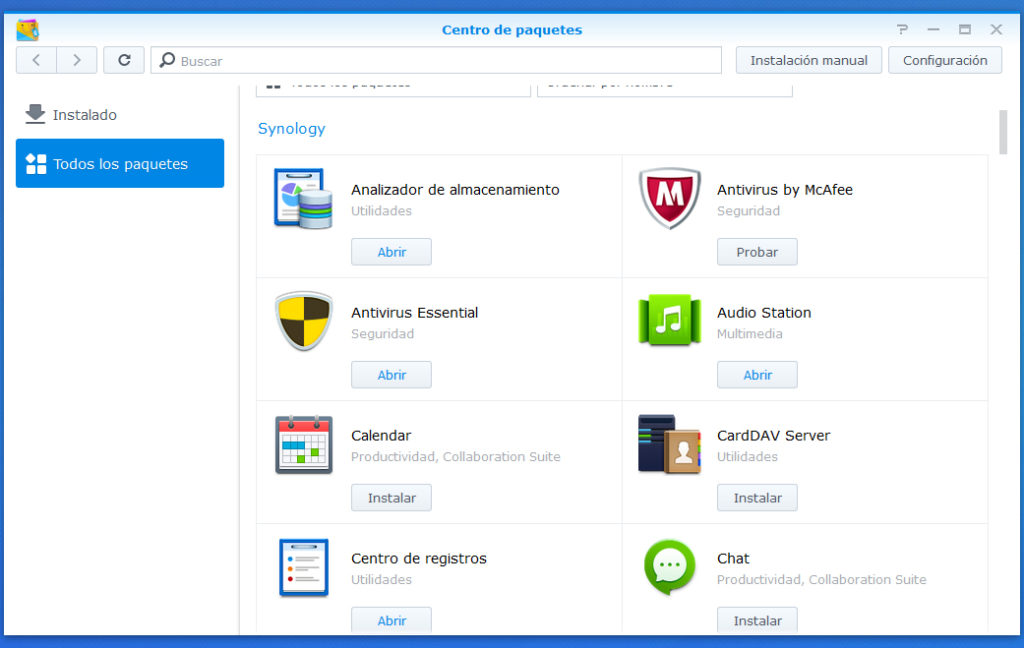Screen dimensions: 1024x648
Task: Open Audio Station with Abrir
Action: [757, 375]
